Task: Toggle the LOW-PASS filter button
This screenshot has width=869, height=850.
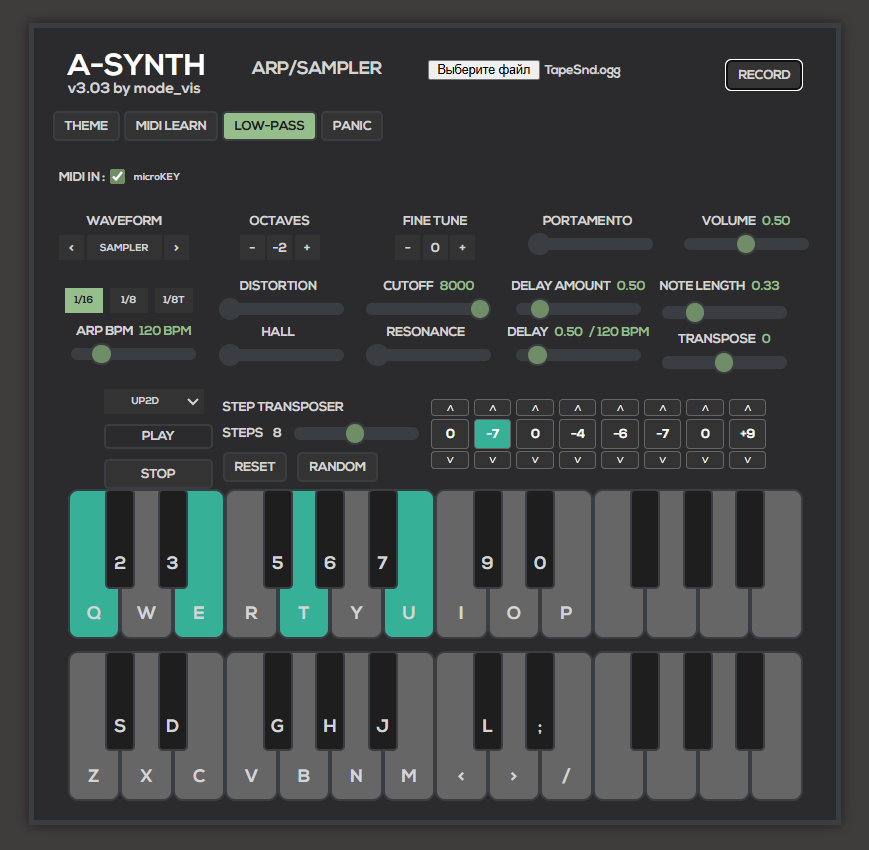Action: pyautogui.click(x=269, y=126)
